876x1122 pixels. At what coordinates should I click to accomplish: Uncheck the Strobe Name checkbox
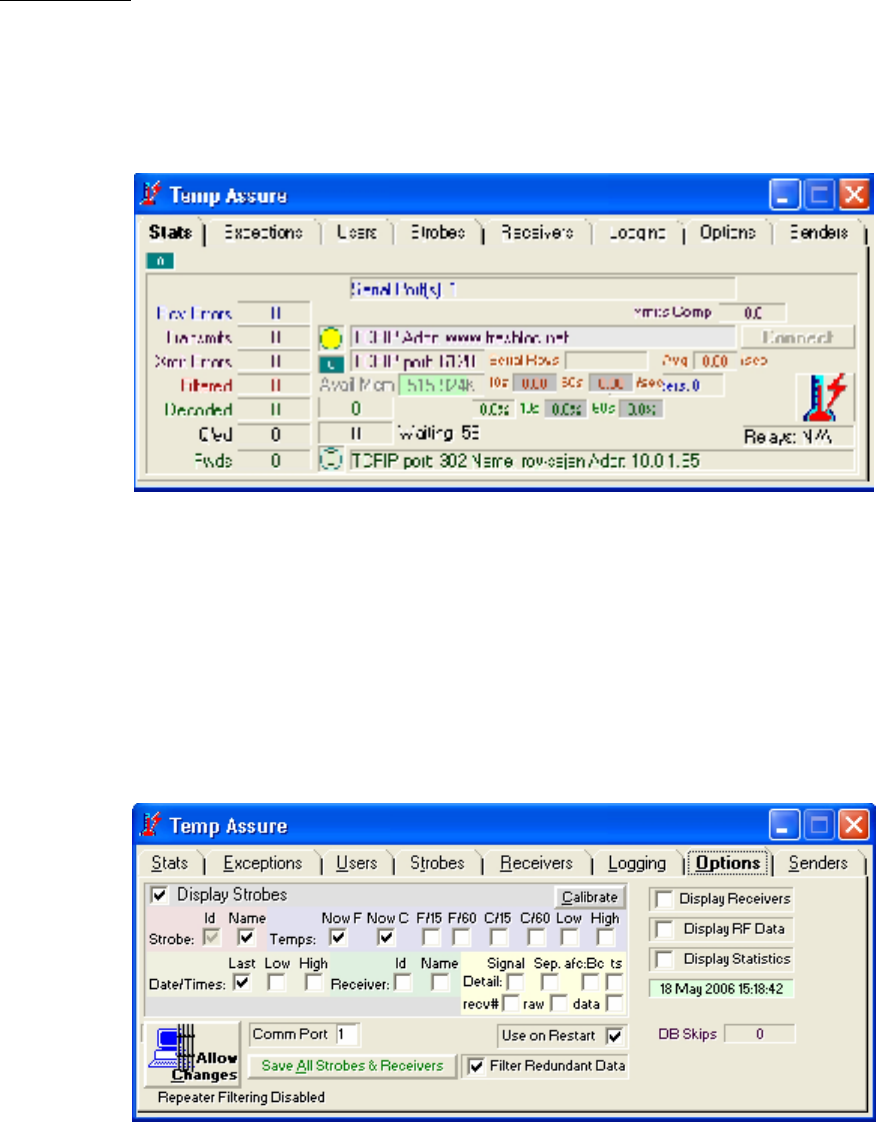tap(247, 936)
